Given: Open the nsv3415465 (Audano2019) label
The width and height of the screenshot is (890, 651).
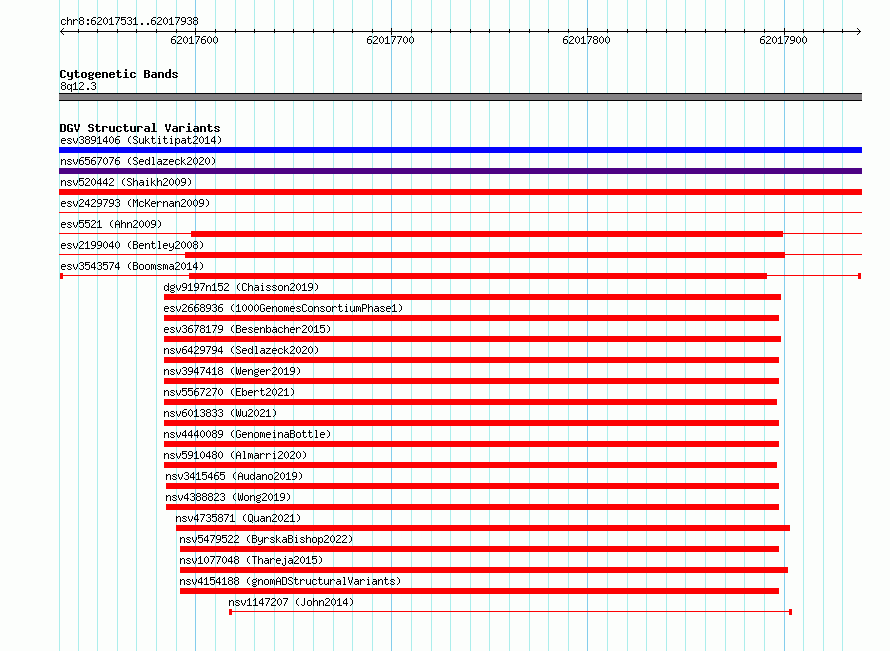Looking at the screenshot, I should pyautogui.click(x=234, y=476).
